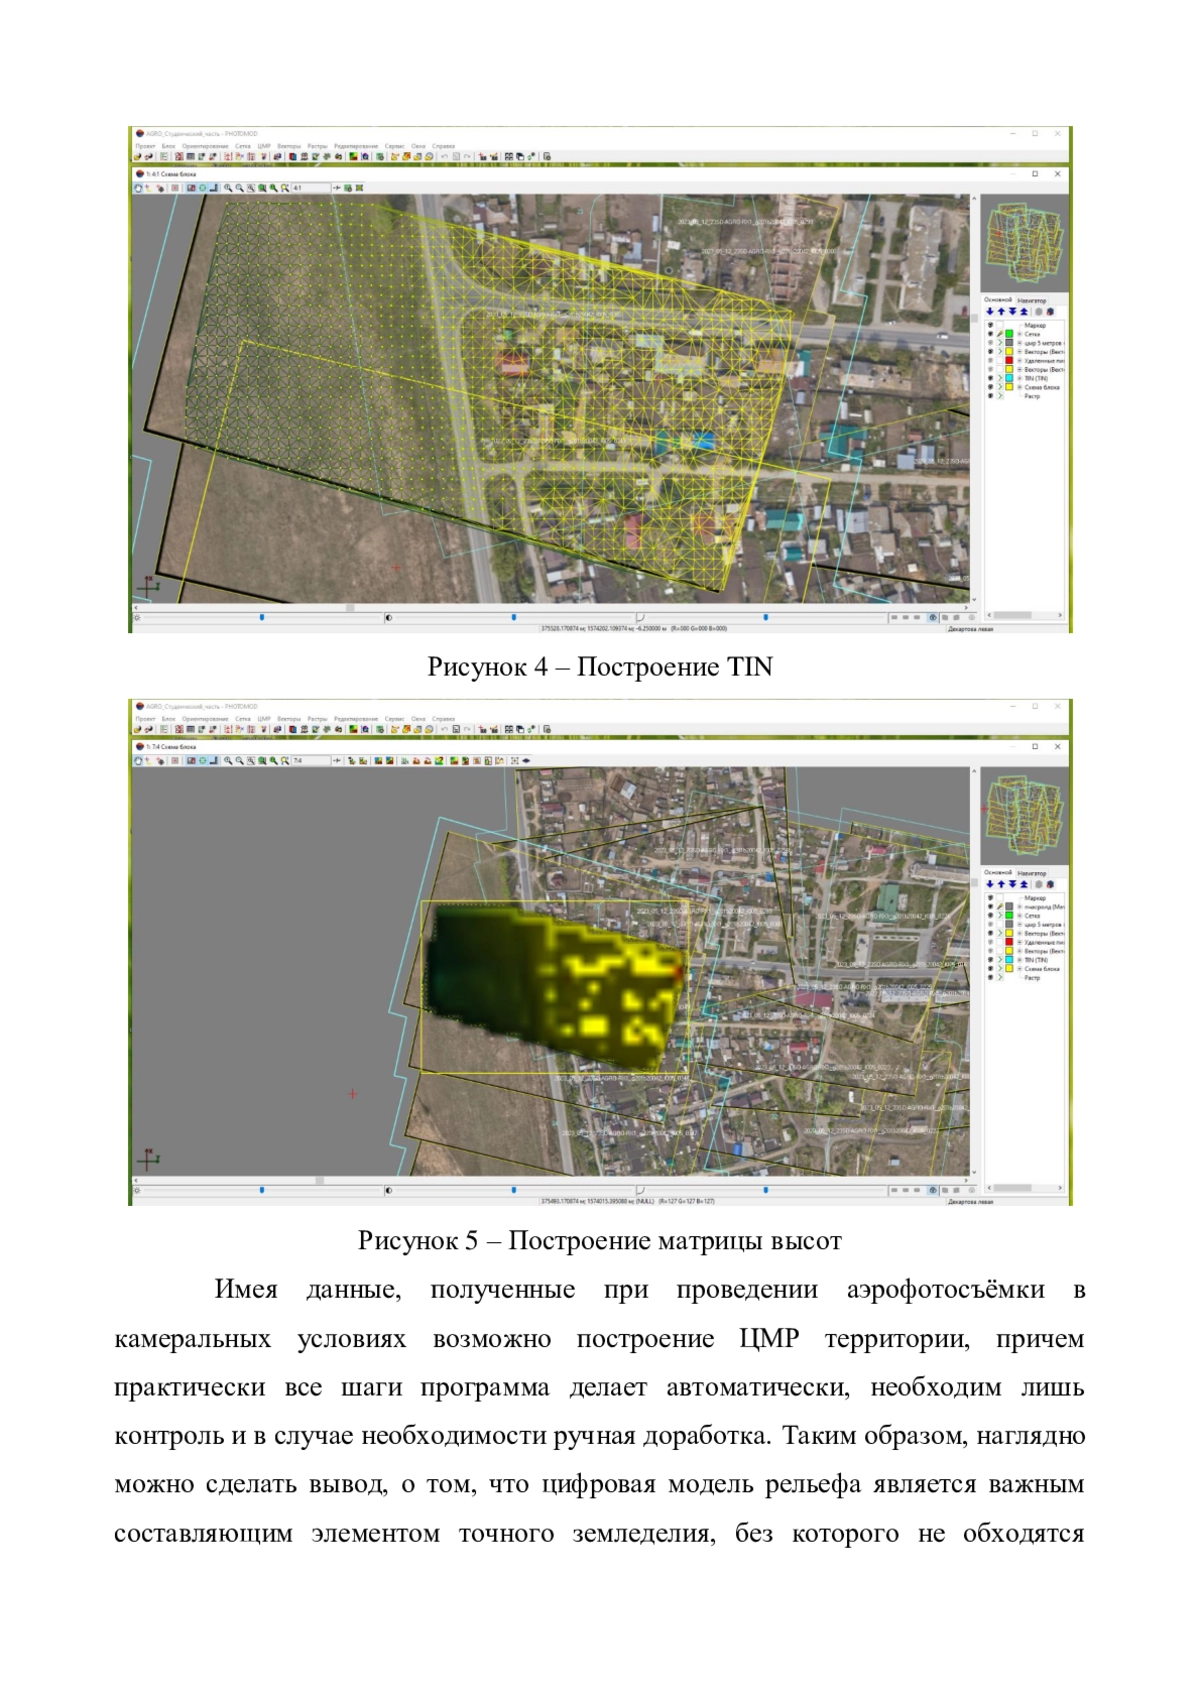The width and height of the screenshot is (1200, 1698).
Task: Click the second magnifier icon in Figure 4 toolbar
Action: click(239, 188)
